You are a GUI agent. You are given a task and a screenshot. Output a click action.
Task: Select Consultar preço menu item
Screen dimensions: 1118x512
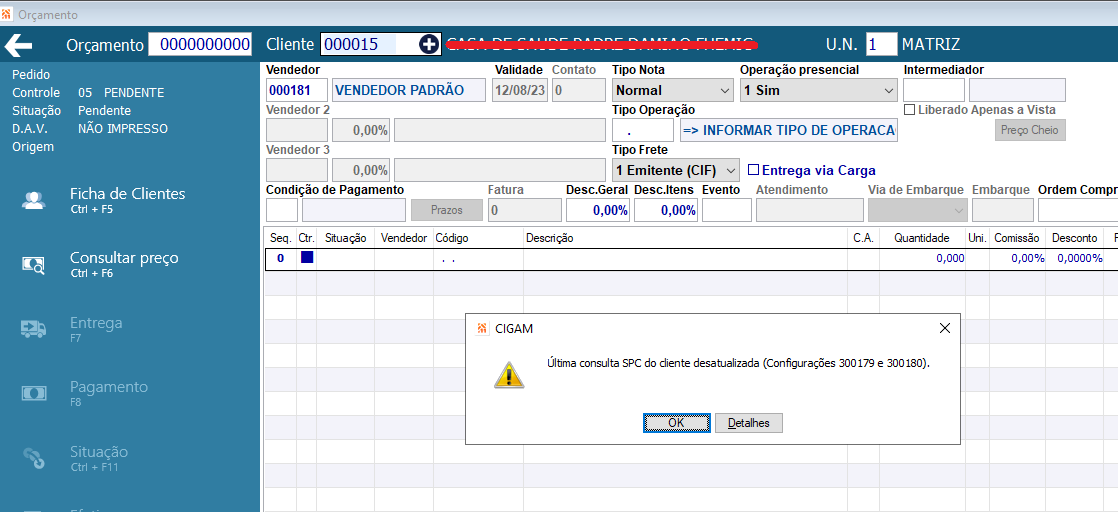pyautogui.click(x=124, y=264)
